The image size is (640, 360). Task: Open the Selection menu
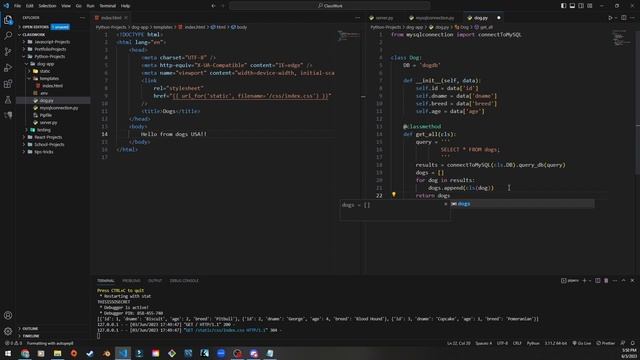[47, 6]
